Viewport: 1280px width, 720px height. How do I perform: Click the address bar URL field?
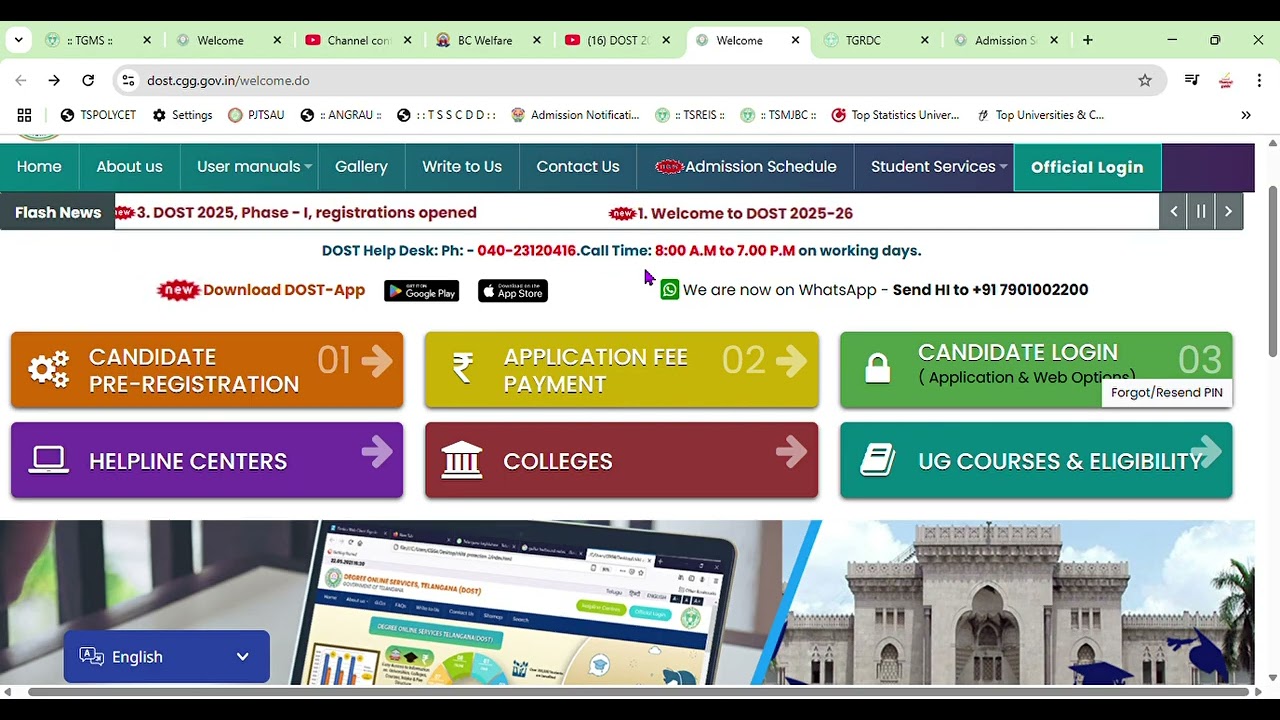(640, 80)
